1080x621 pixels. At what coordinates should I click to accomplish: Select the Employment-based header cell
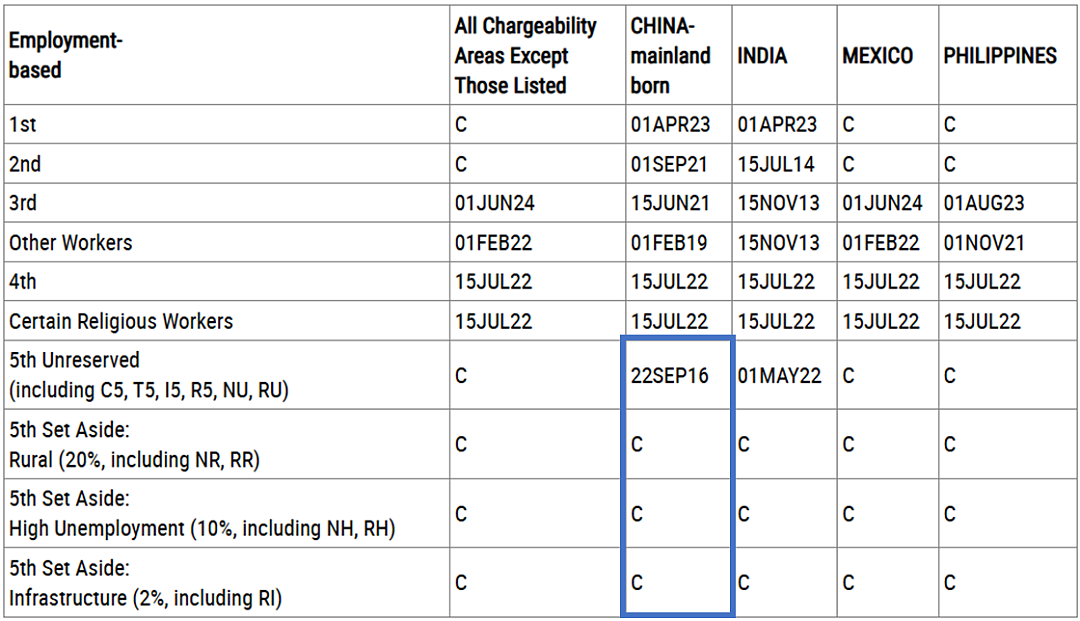click(x=65, y=55)
